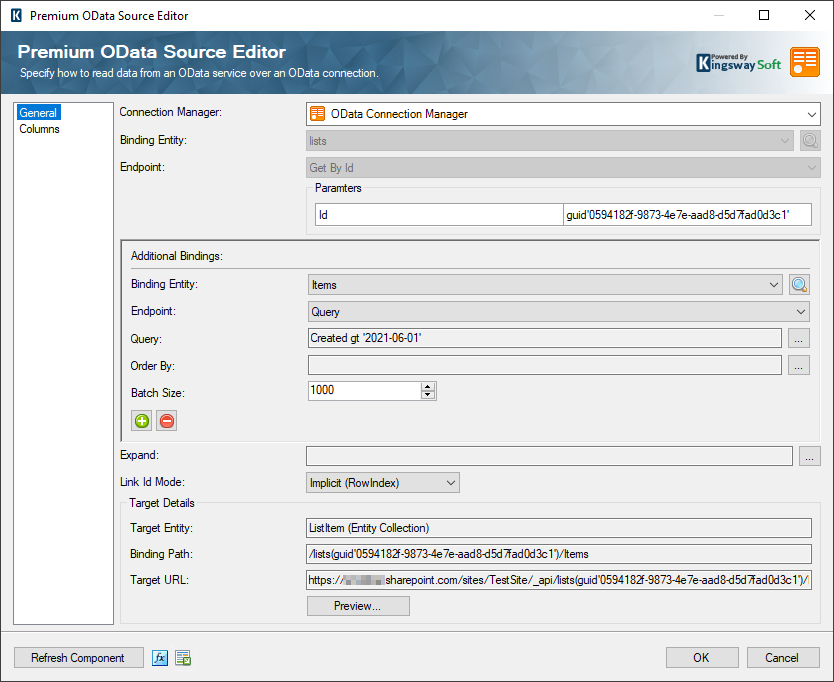The height and width of the screenshot is (682, 834).
Task: Click the green add binding icon
Action: (x=142, y=421)
